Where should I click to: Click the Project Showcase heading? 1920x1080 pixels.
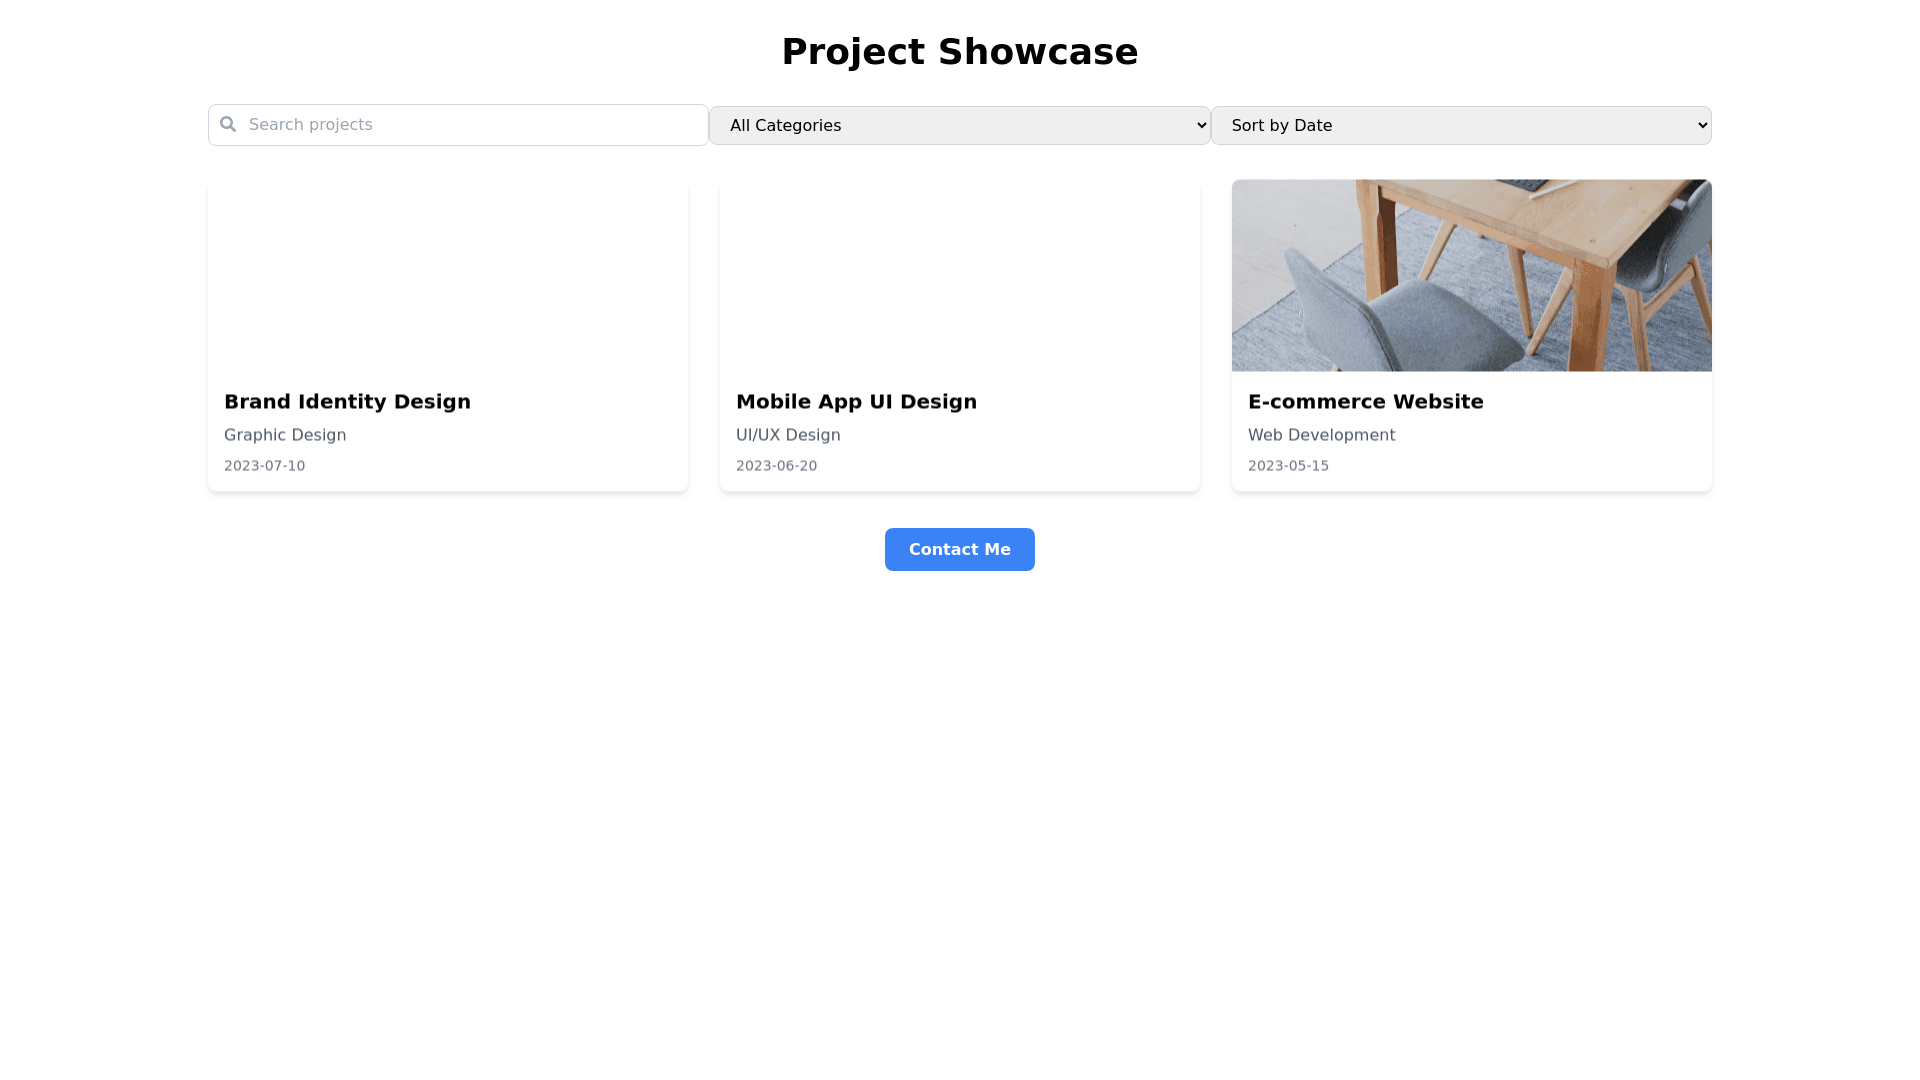point(959,52)
